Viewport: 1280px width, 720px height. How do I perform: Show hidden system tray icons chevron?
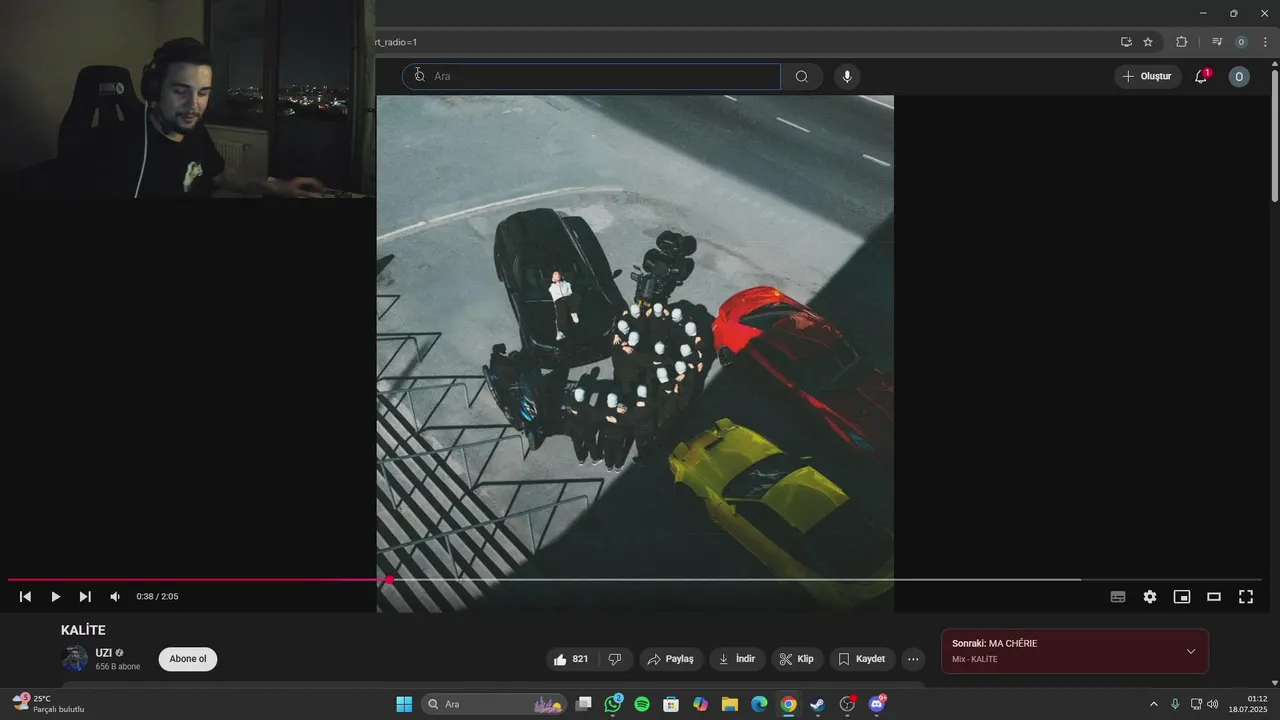pos(1153,704)
